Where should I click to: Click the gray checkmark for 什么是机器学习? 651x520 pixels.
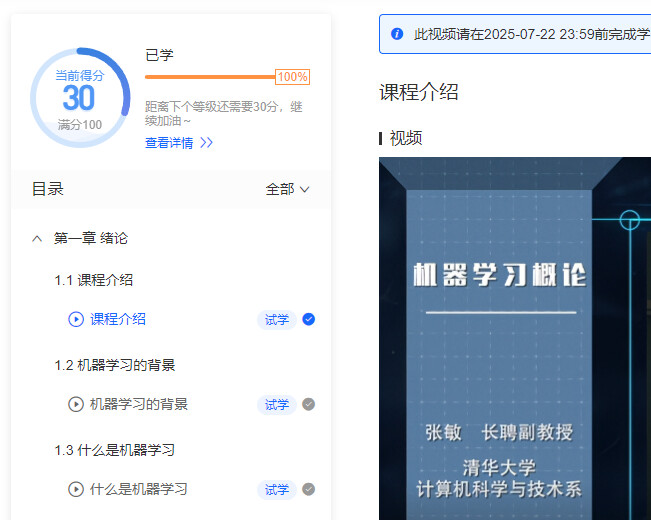(x=308, y=489)
